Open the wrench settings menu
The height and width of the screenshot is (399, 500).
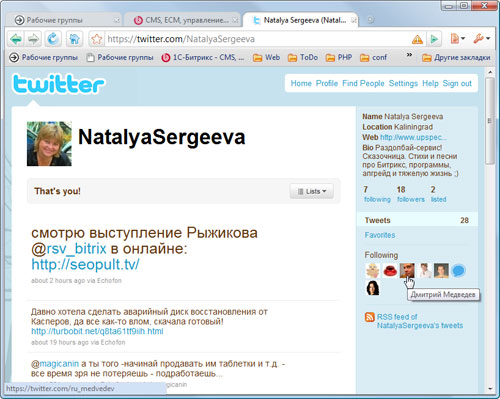coord(481,39)
